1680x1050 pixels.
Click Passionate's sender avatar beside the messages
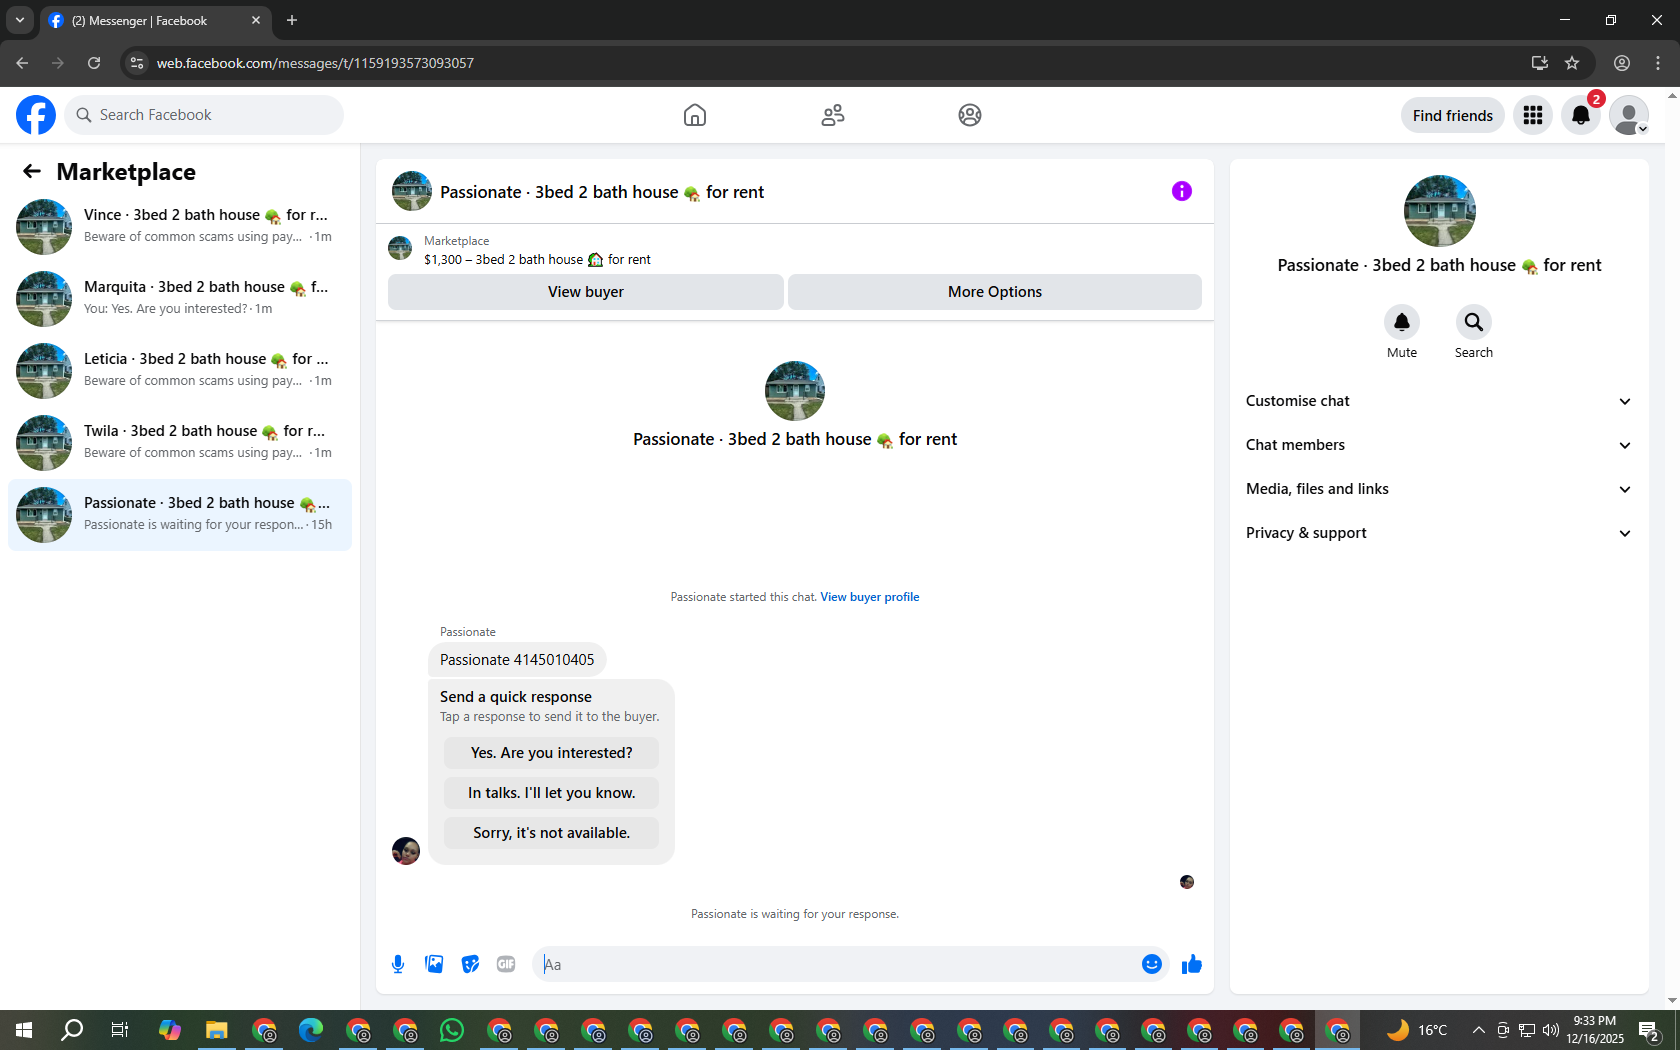[x=406, y=851]
